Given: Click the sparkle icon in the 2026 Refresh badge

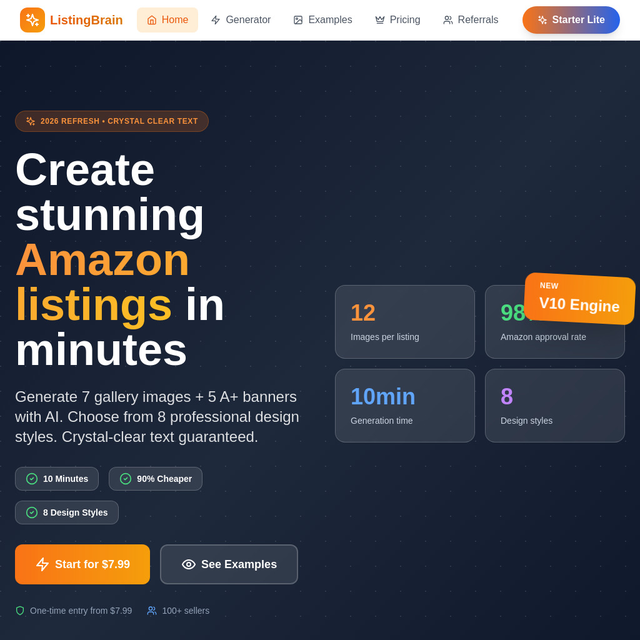Looking at the screenshot, I should point(31,121).
